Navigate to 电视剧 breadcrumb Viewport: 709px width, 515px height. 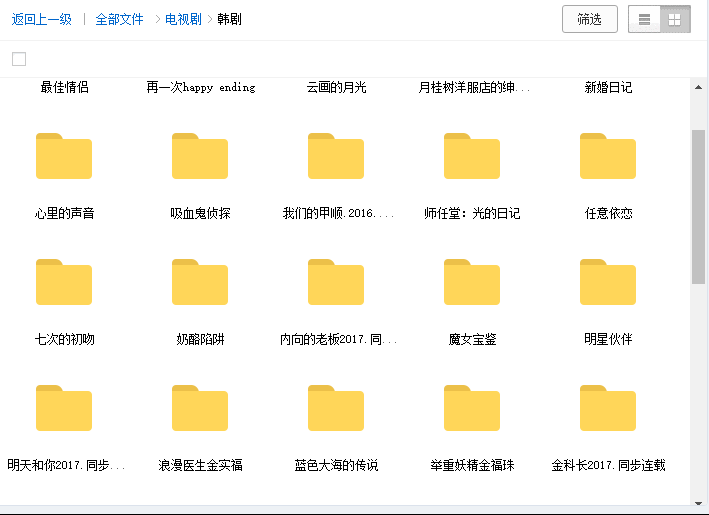[x=185, y=19]
